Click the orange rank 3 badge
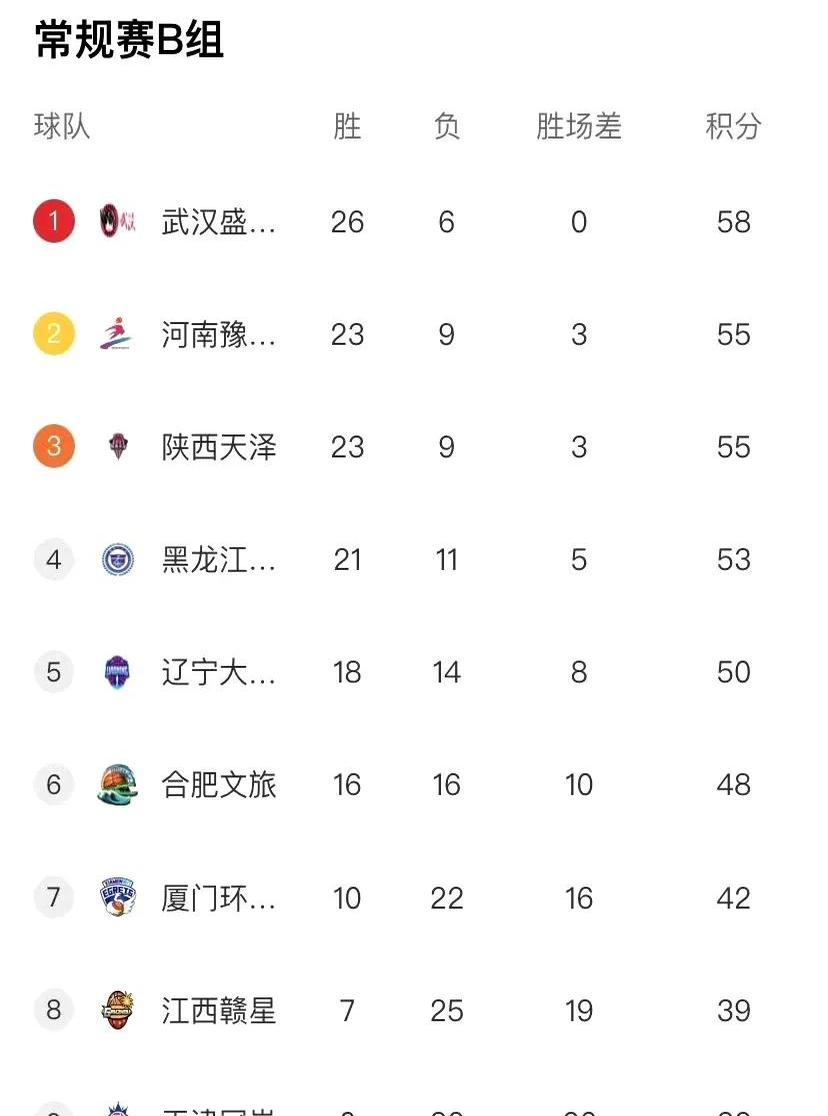The width and height of the screenshot is (828, 1116). click(x=54, y=446)
